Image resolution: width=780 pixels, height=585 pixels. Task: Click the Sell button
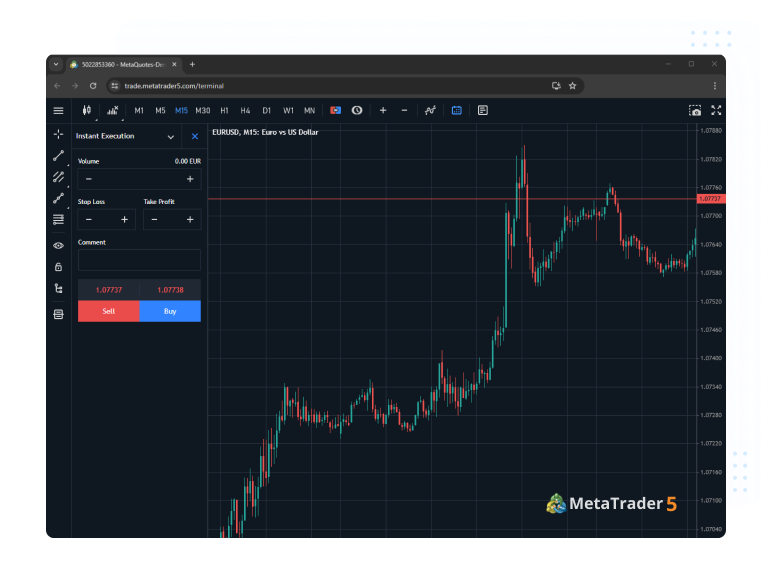pyautogui.click(x=108, y=311)
